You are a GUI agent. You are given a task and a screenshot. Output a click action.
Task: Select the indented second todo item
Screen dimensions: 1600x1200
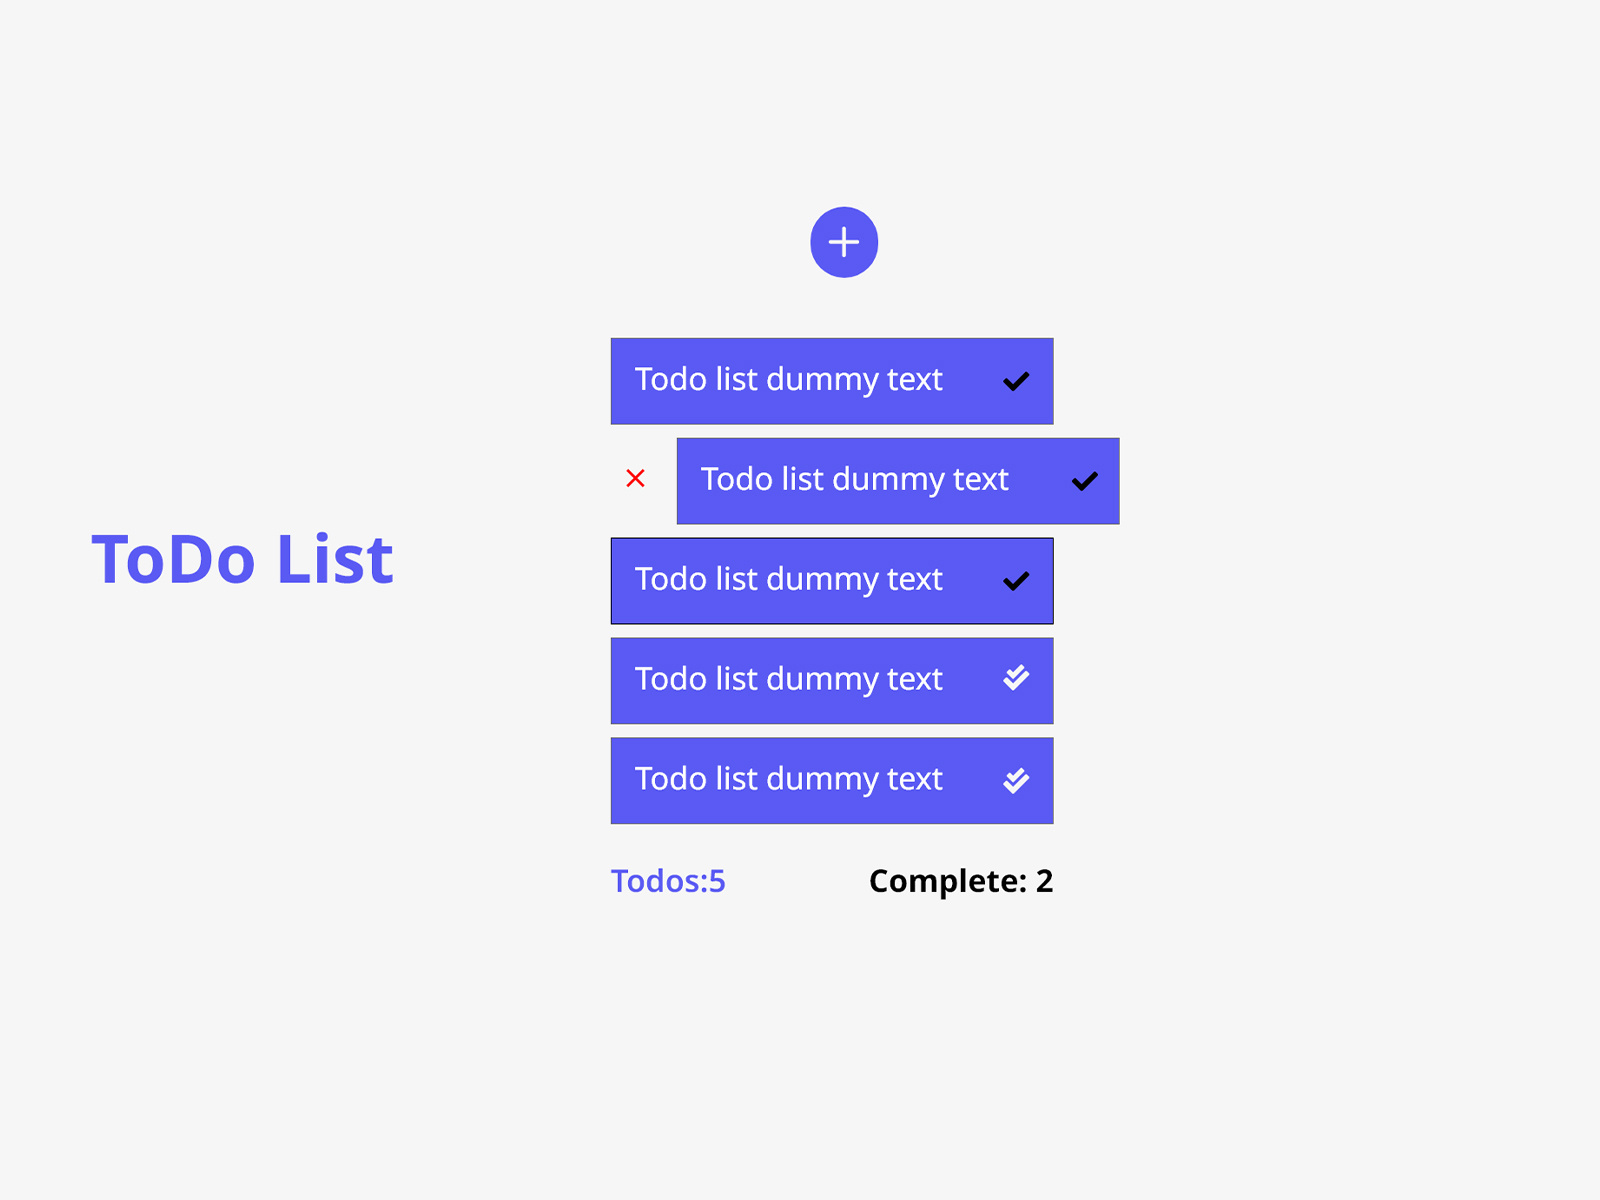tap(855, 480)
